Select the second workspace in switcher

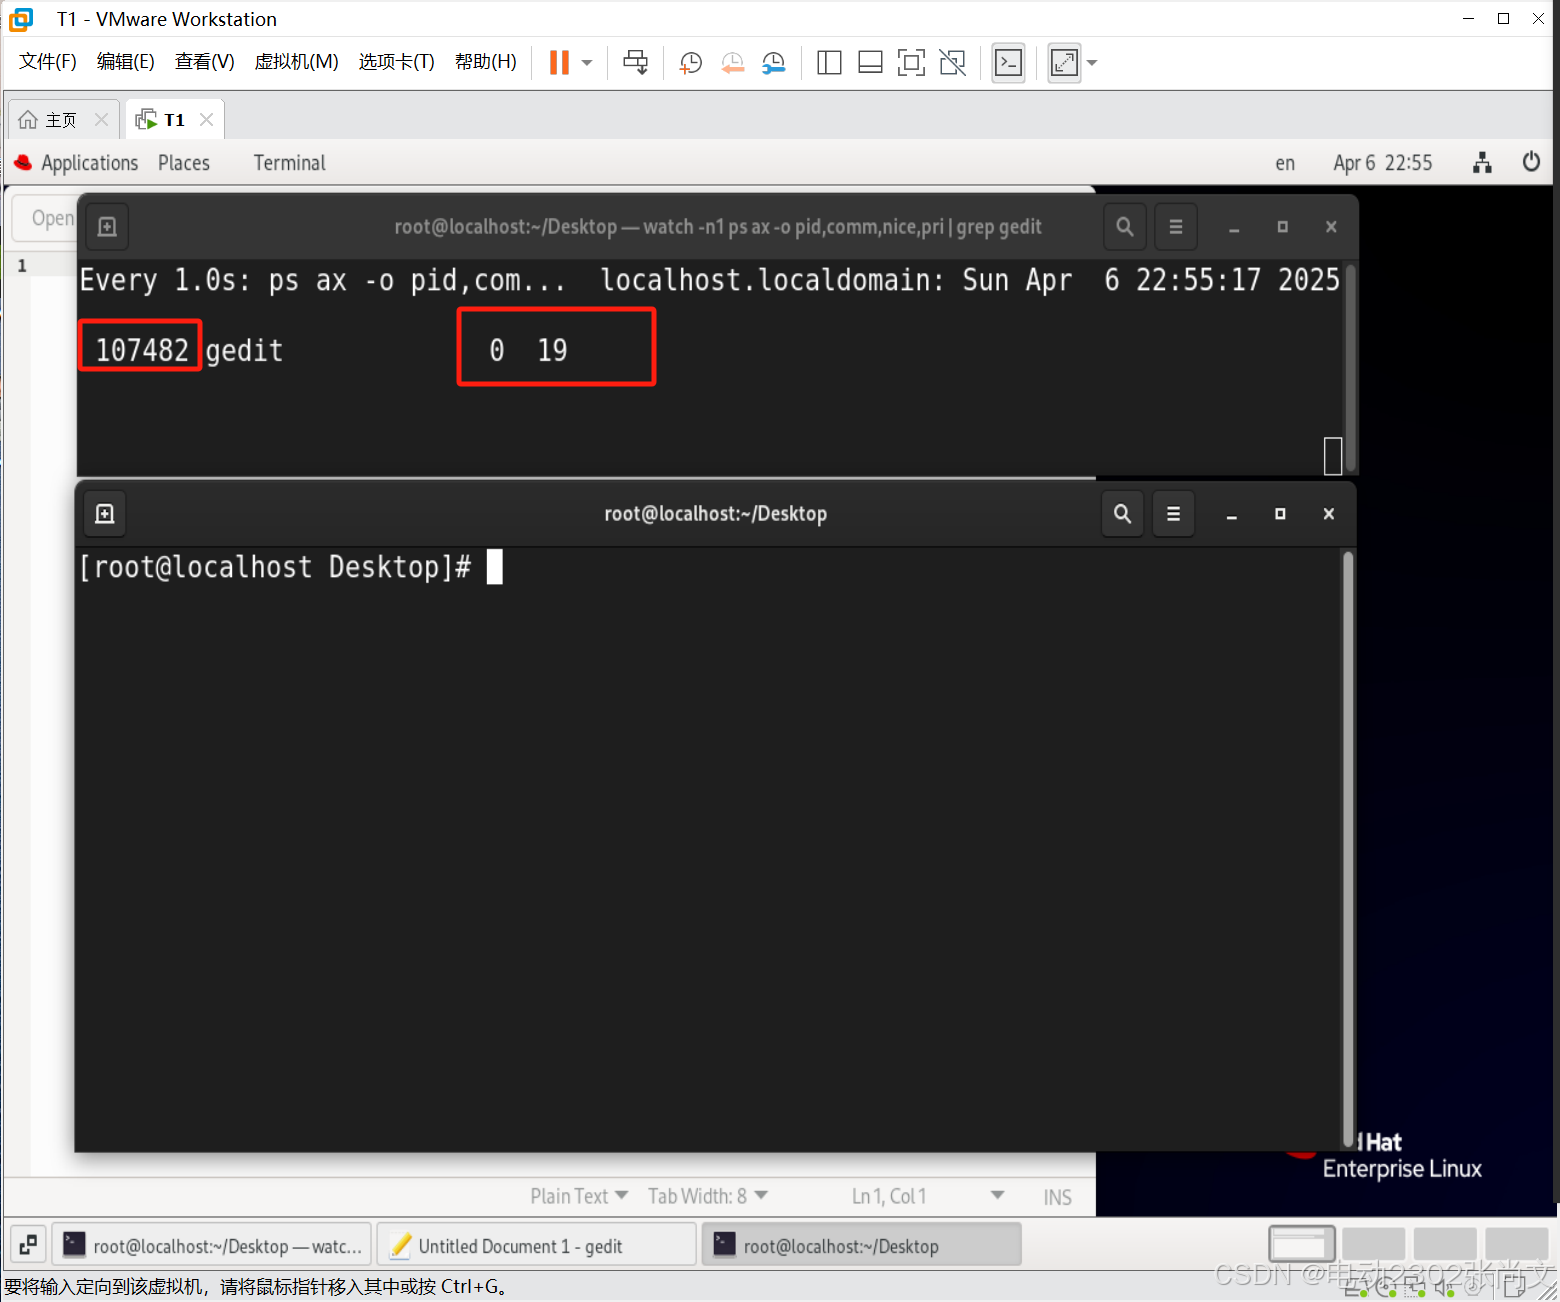click(1373, 1245)
